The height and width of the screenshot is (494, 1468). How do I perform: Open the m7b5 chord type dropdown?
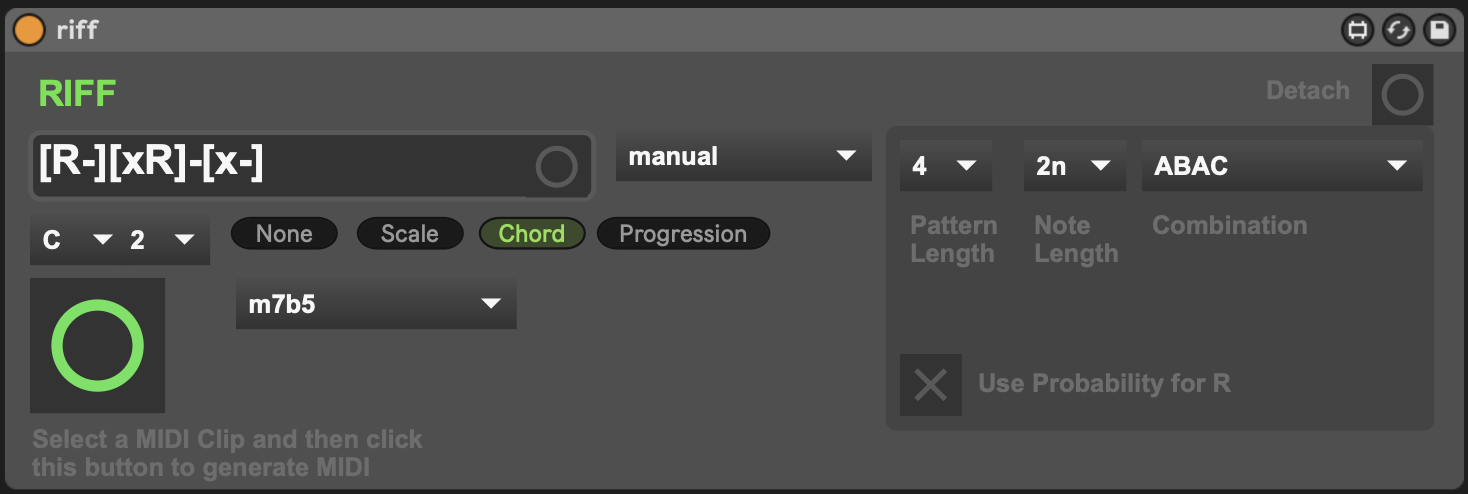[x=376, y=304]
